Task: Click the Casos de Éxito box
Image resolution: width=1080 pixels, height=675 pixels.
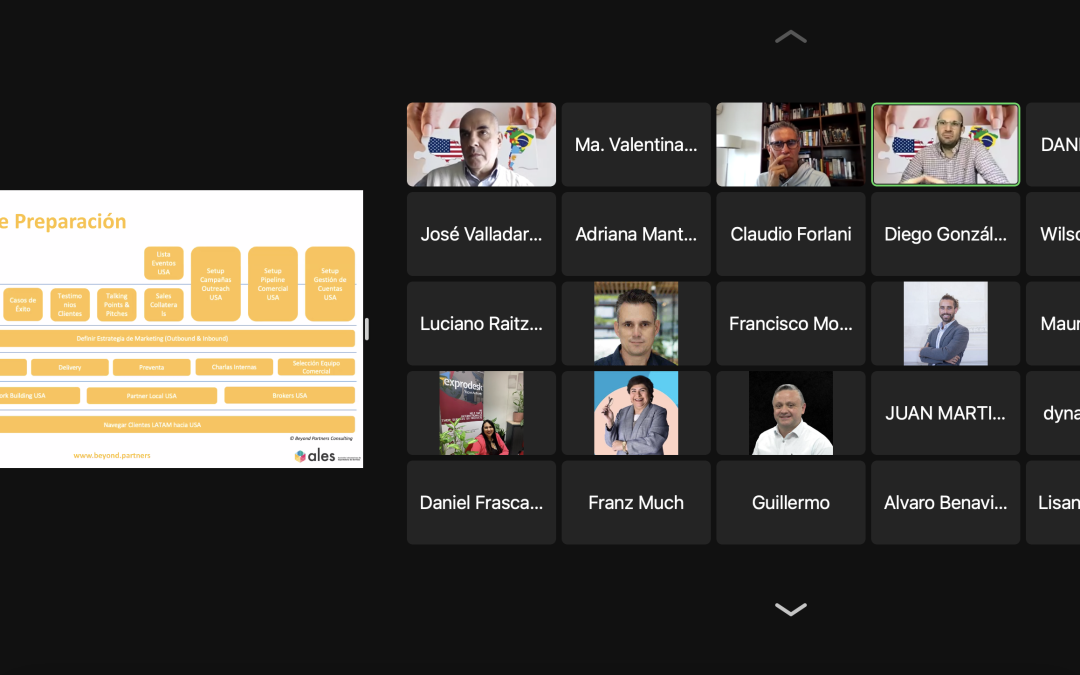Action: [x=23, y=304]
